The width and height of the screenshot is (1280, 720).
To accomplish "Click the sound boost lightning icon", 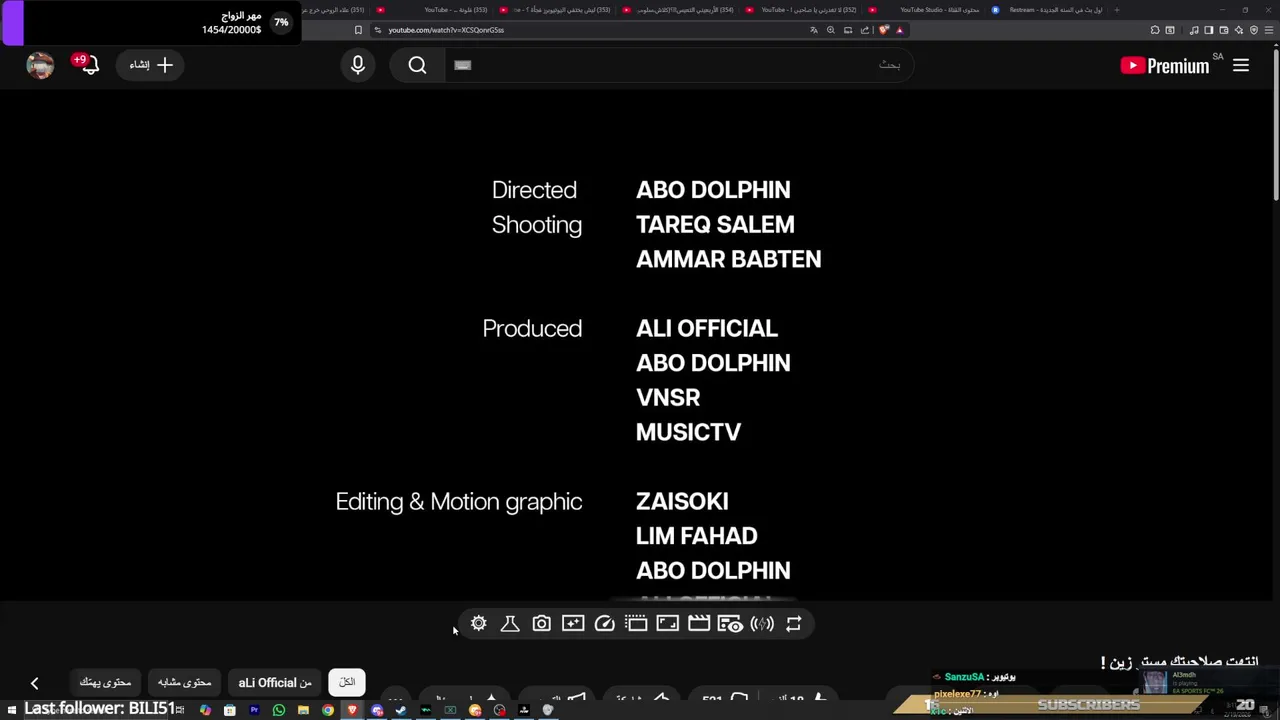I will [x=762, y=623].
